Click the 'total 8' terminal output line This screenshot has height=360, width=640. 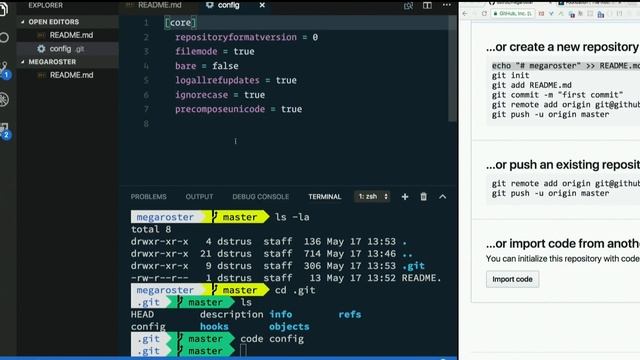[x=151, y=229]
